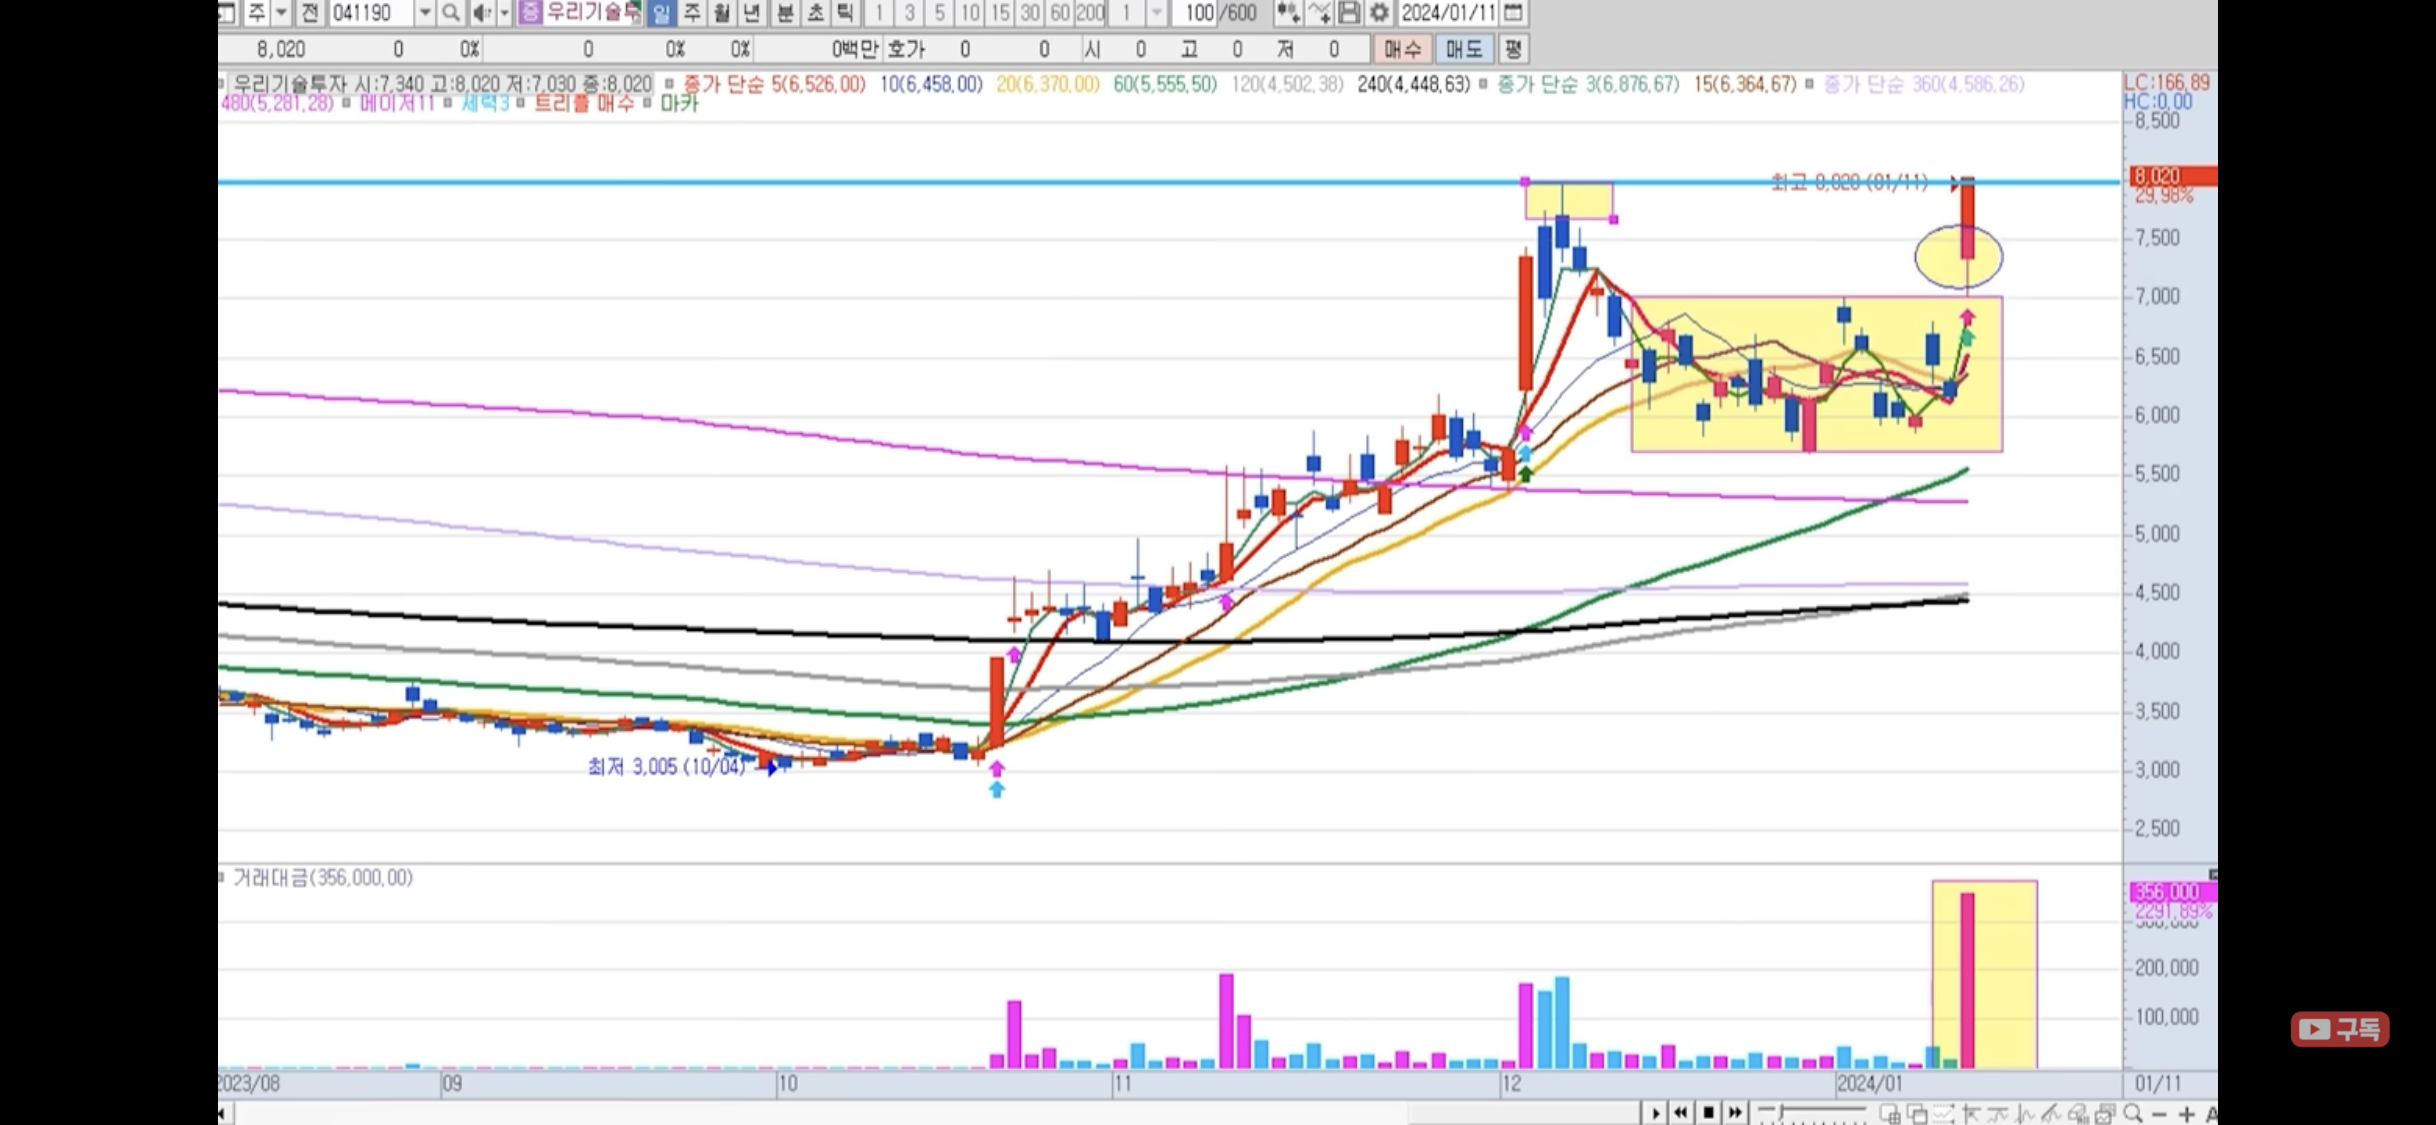Expand the speaker options dropdown arrow
Viewport: 2436px width, 1125px height.
504,13
